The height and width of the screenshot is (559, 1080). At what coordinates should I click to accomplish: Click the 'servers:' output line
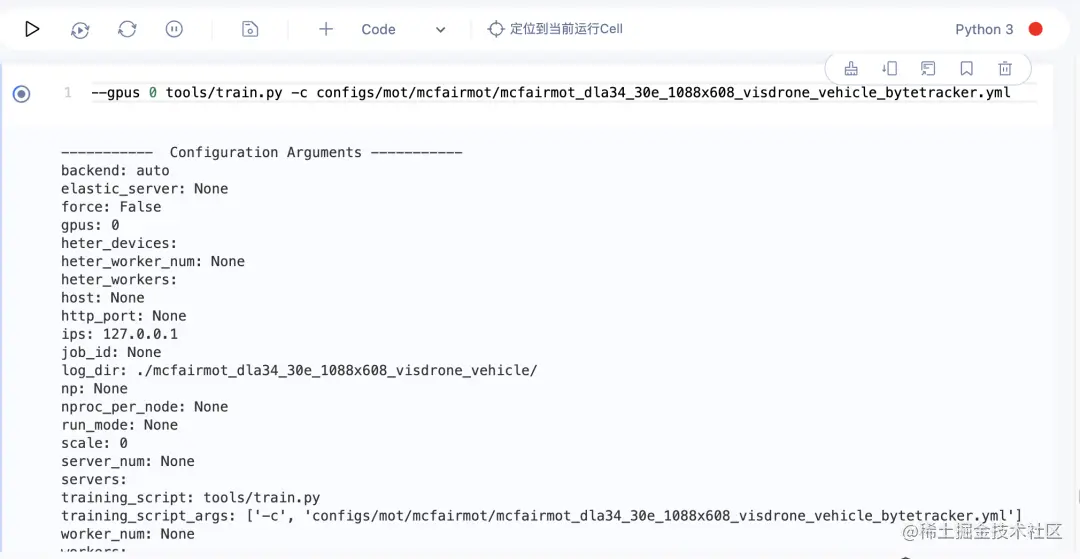pyautogui.click(x=94, y=479)
